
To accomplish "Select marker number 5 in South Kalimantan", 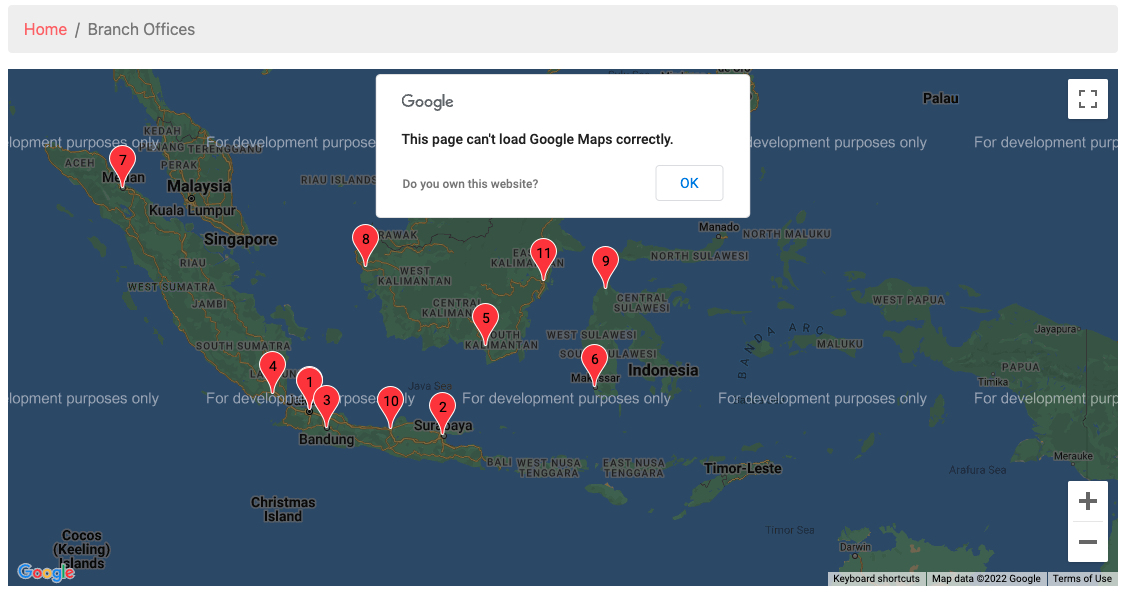I will point(486,320).
